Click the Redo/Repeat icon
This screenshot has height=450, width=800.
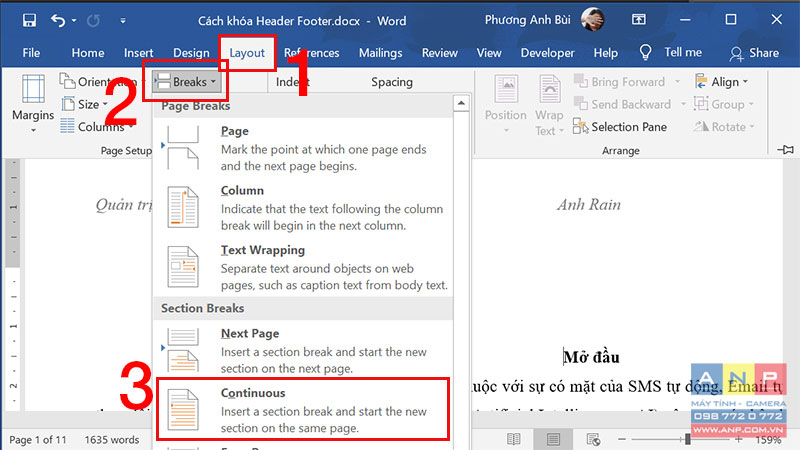[93, 20]
